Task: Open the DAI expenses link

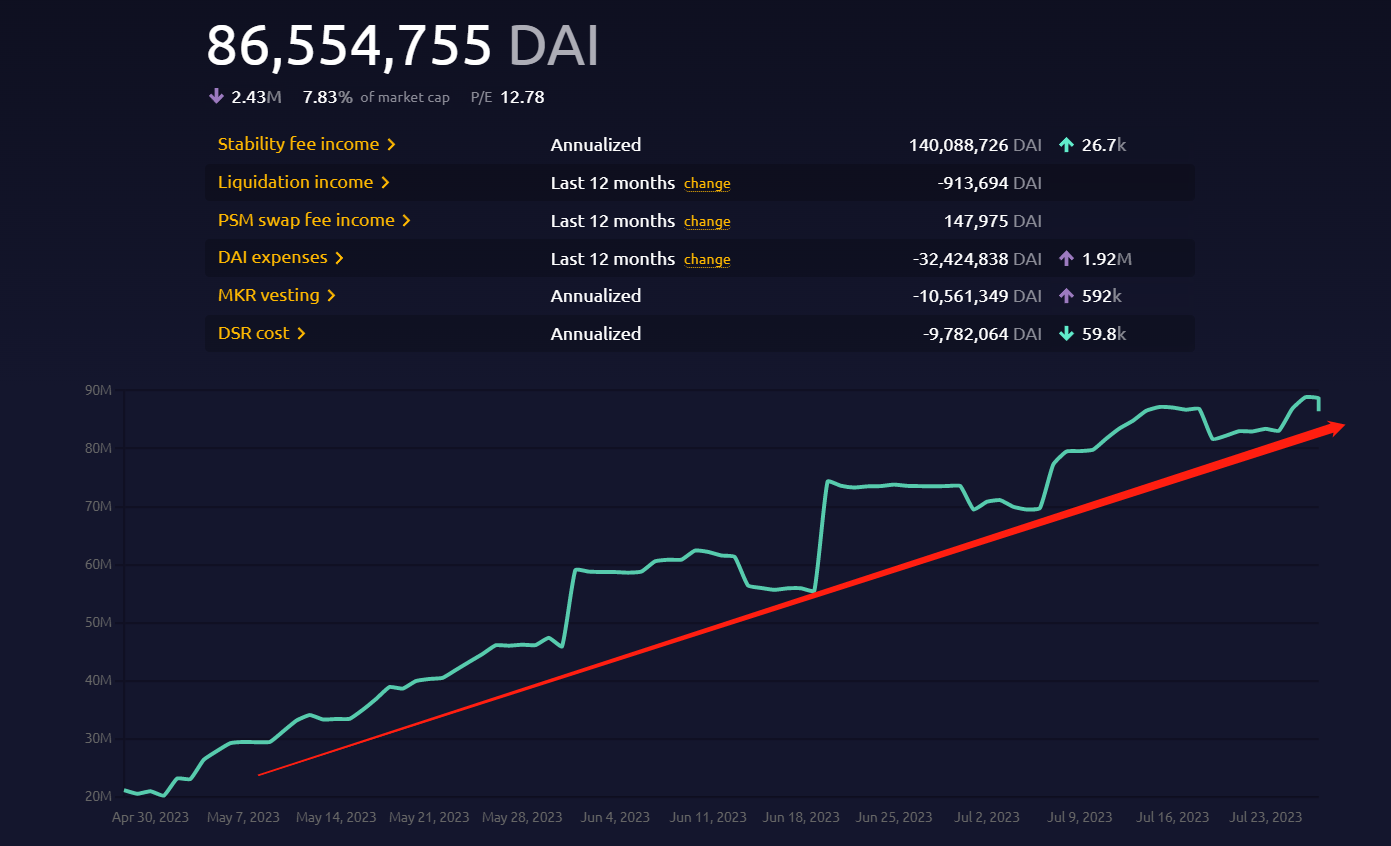Action: pos(281,258)
